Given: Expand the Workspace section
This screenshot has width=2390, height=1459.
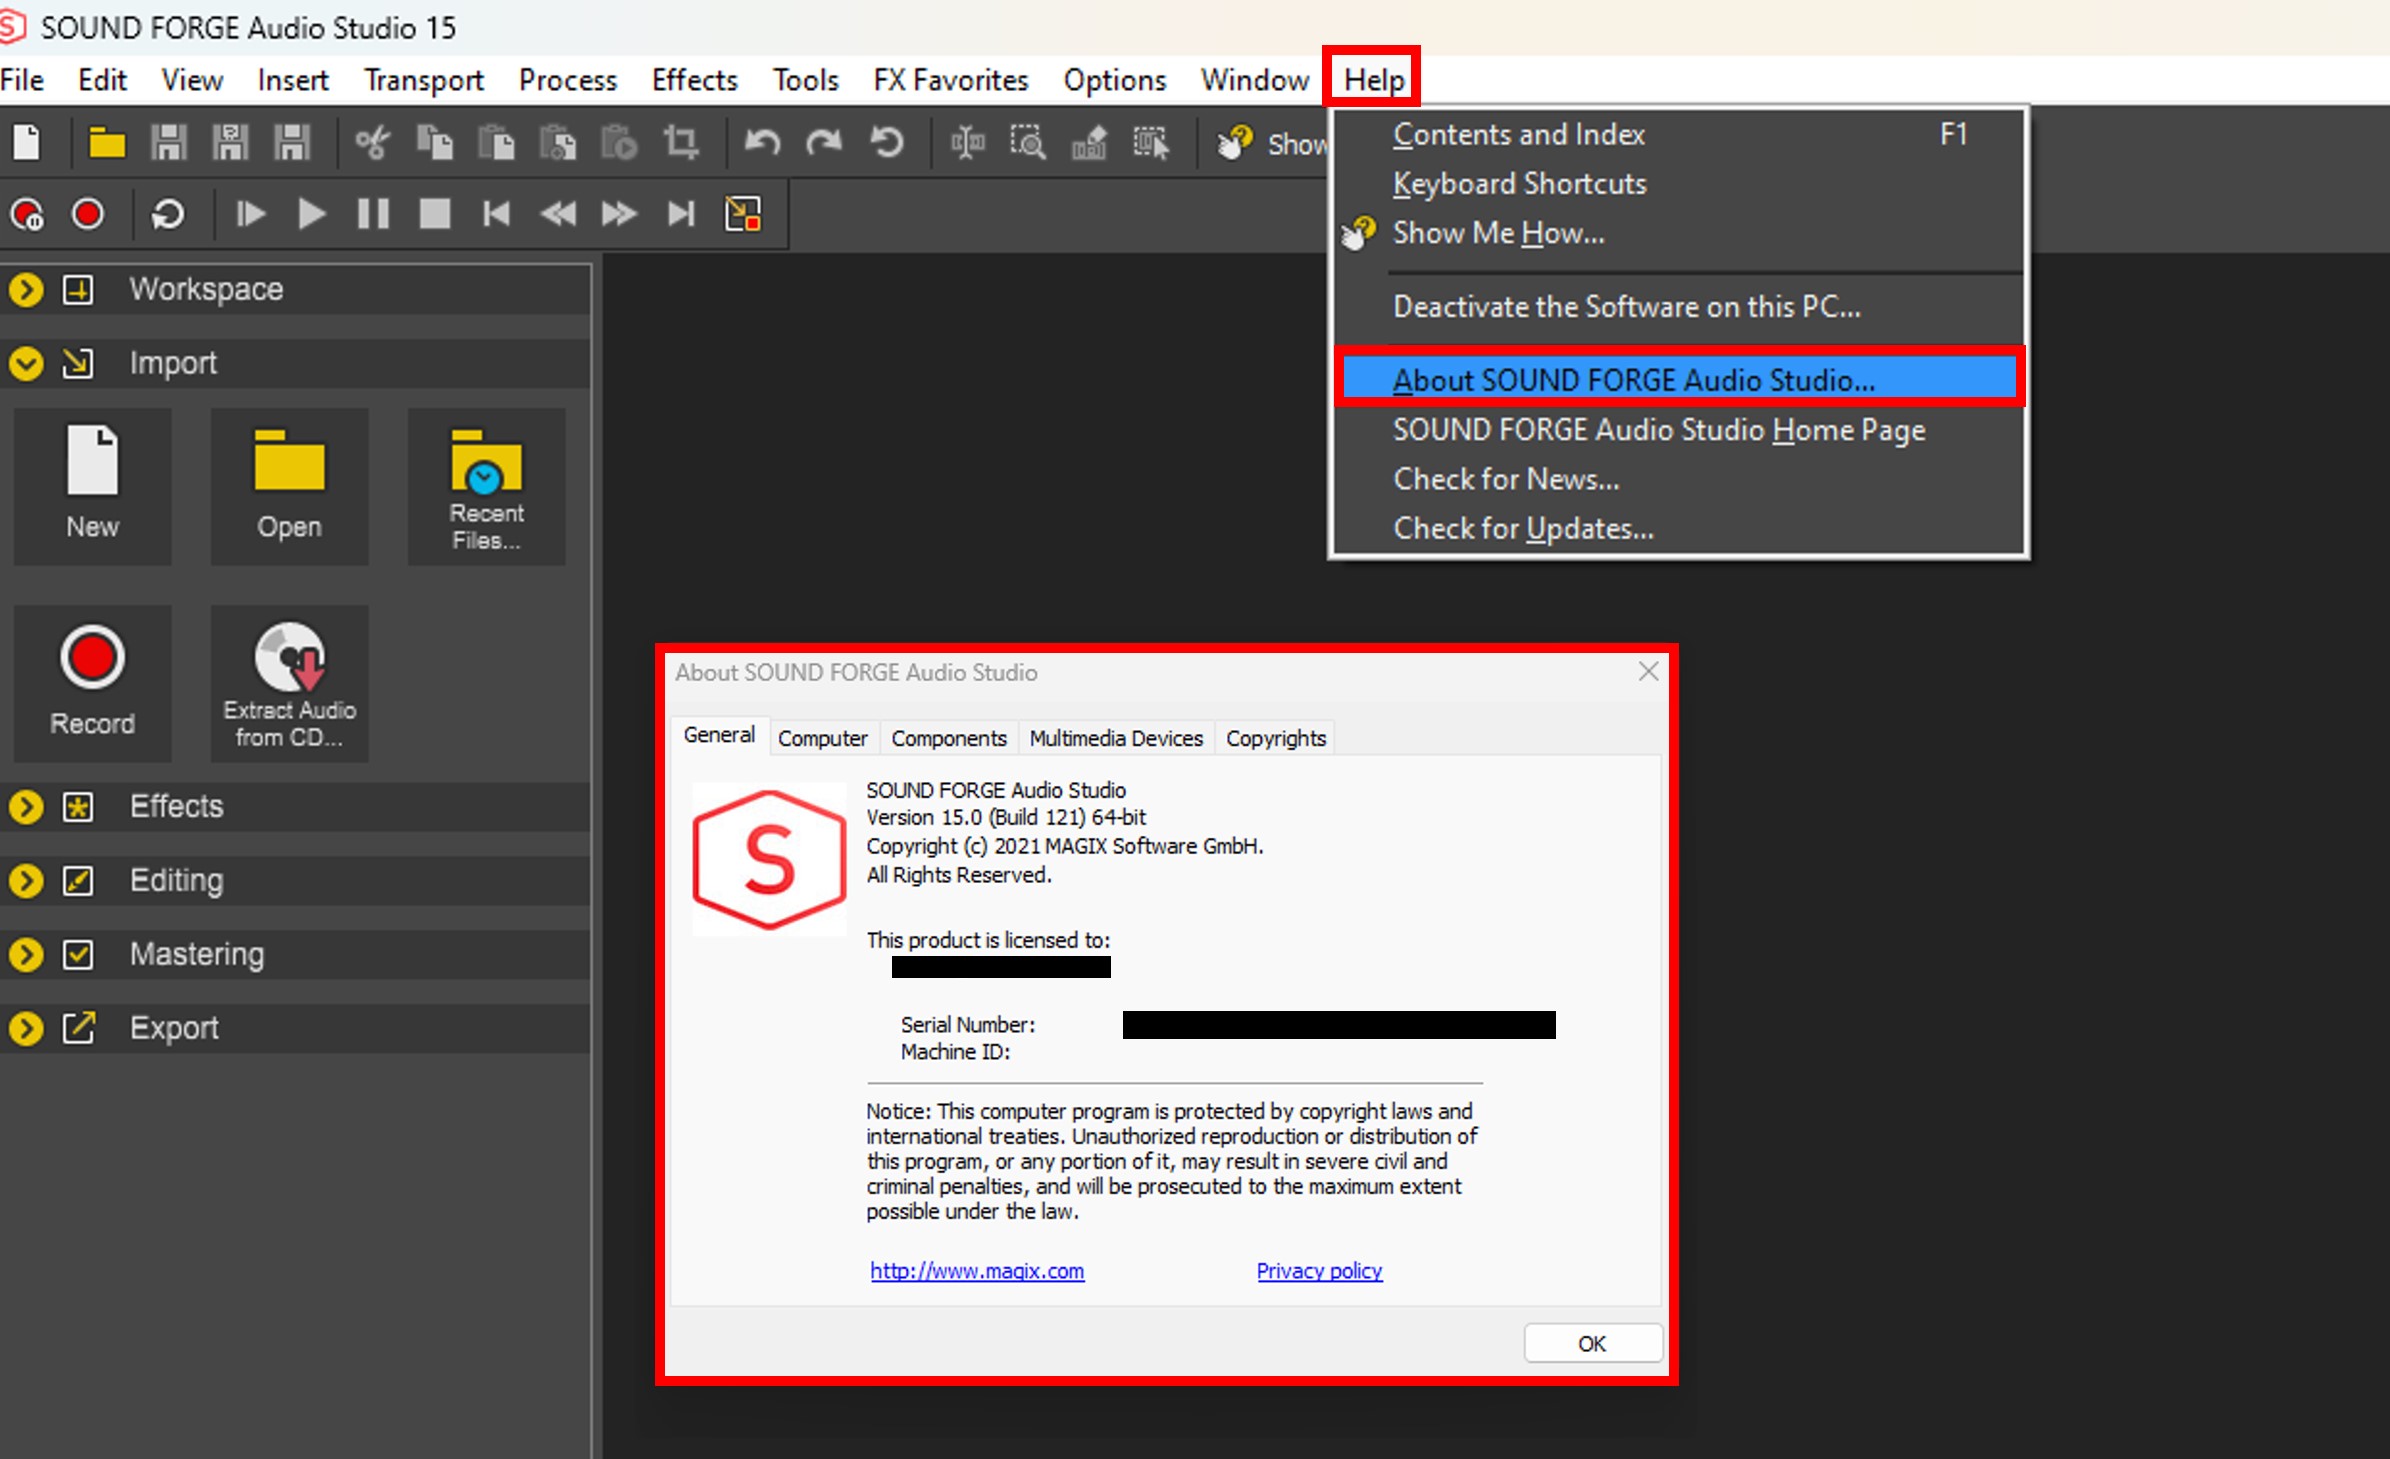Looking at the screenshot, I should 26,290.
